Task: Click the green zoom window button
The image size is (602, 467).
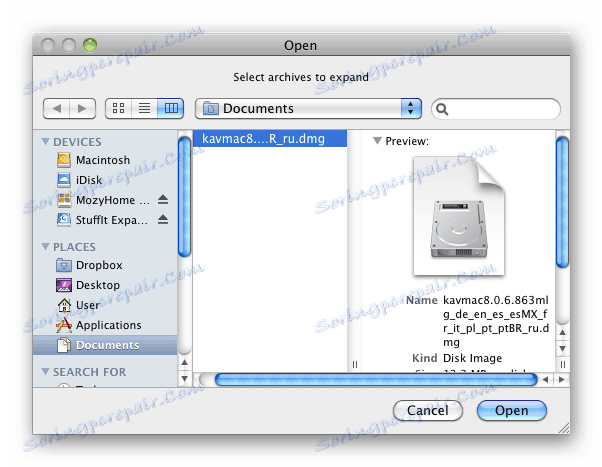Action: click(90, 45)
